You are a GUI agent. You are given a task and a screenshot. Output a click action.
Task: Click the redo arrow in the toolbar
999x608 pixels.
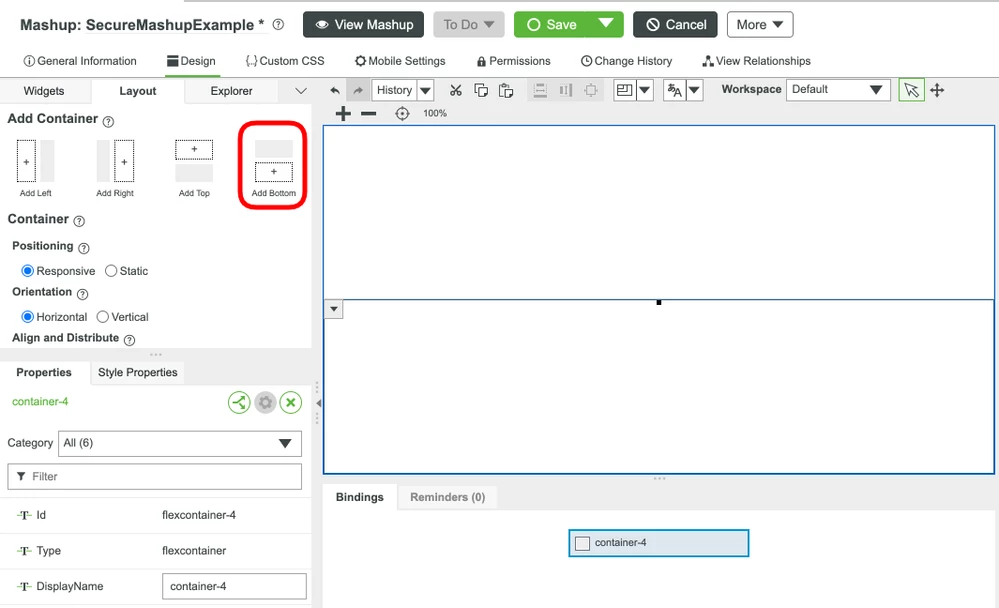pos(358,90)
